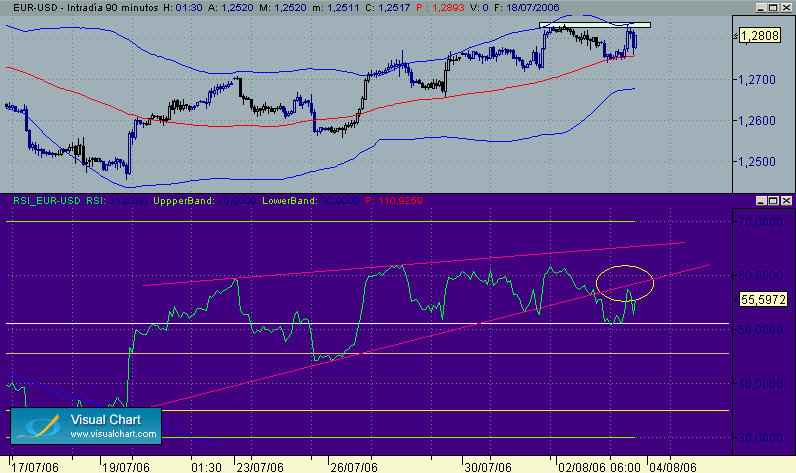The height and width of the screenshot is (473, 796).
Task: Click the current price label 1,2808
Action: 759,36
